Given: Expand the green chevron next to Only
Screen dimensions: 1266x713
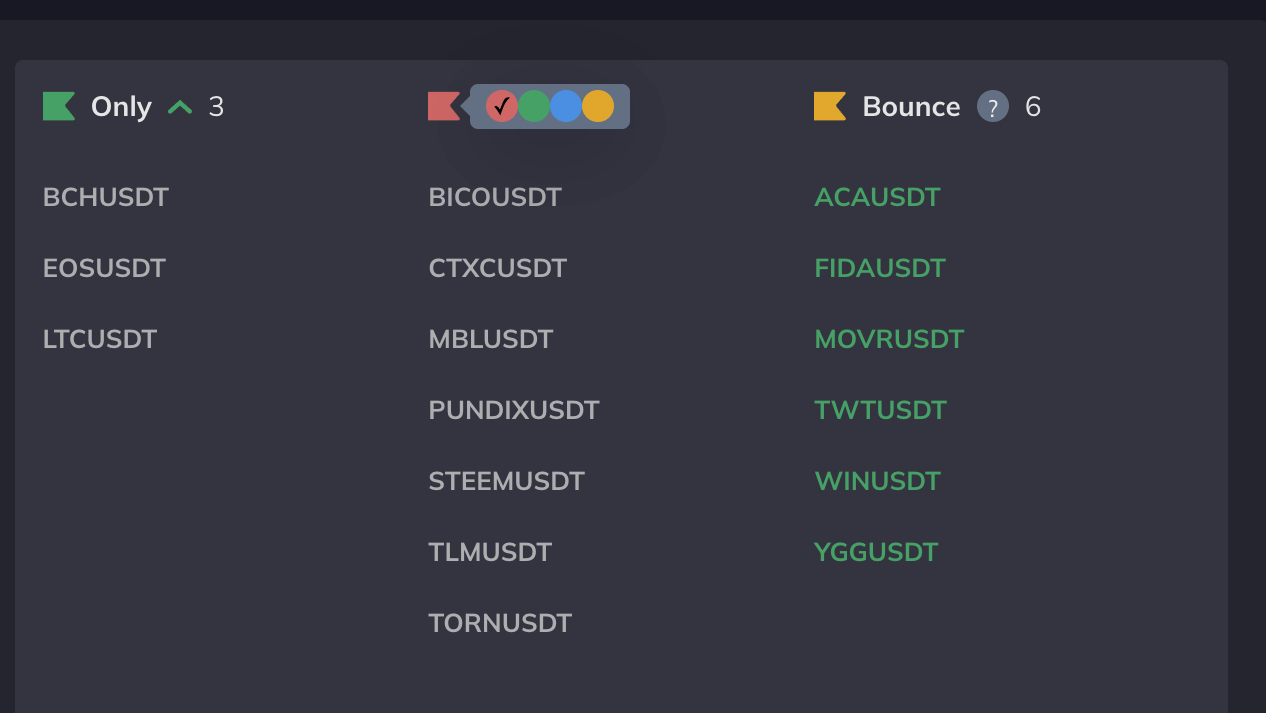Looking at the screenshot, I should tap(180, 107).
